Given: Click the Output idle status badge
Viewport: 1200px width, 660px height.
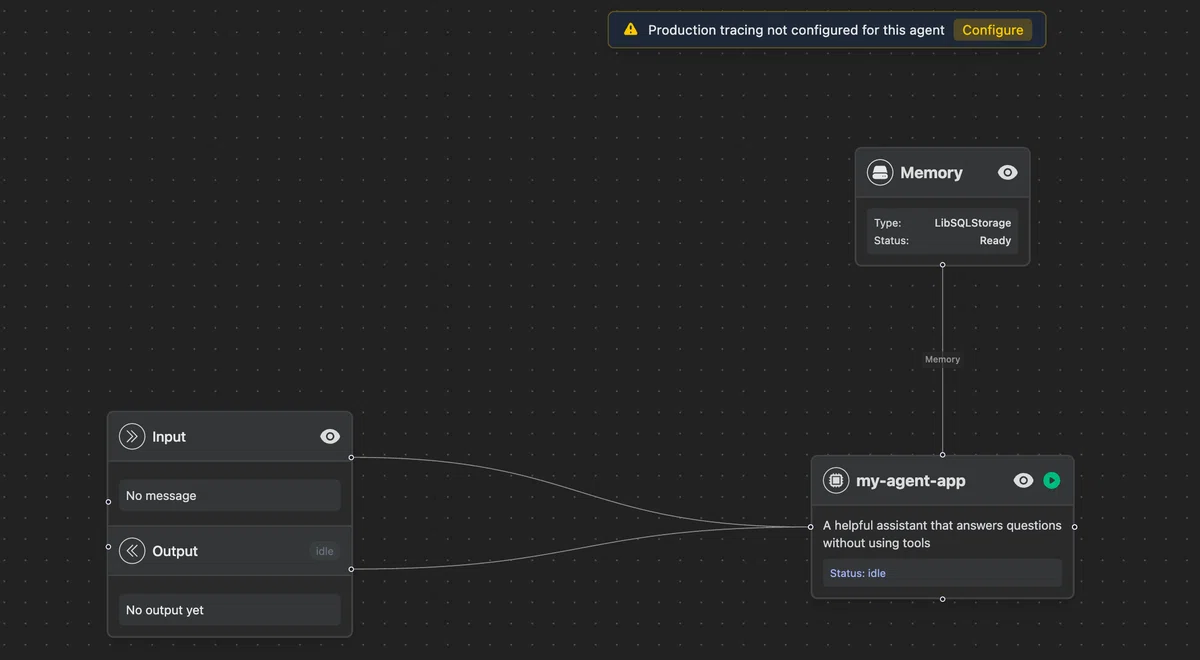Looking at the screenshot, I should (x=325, y=551).
